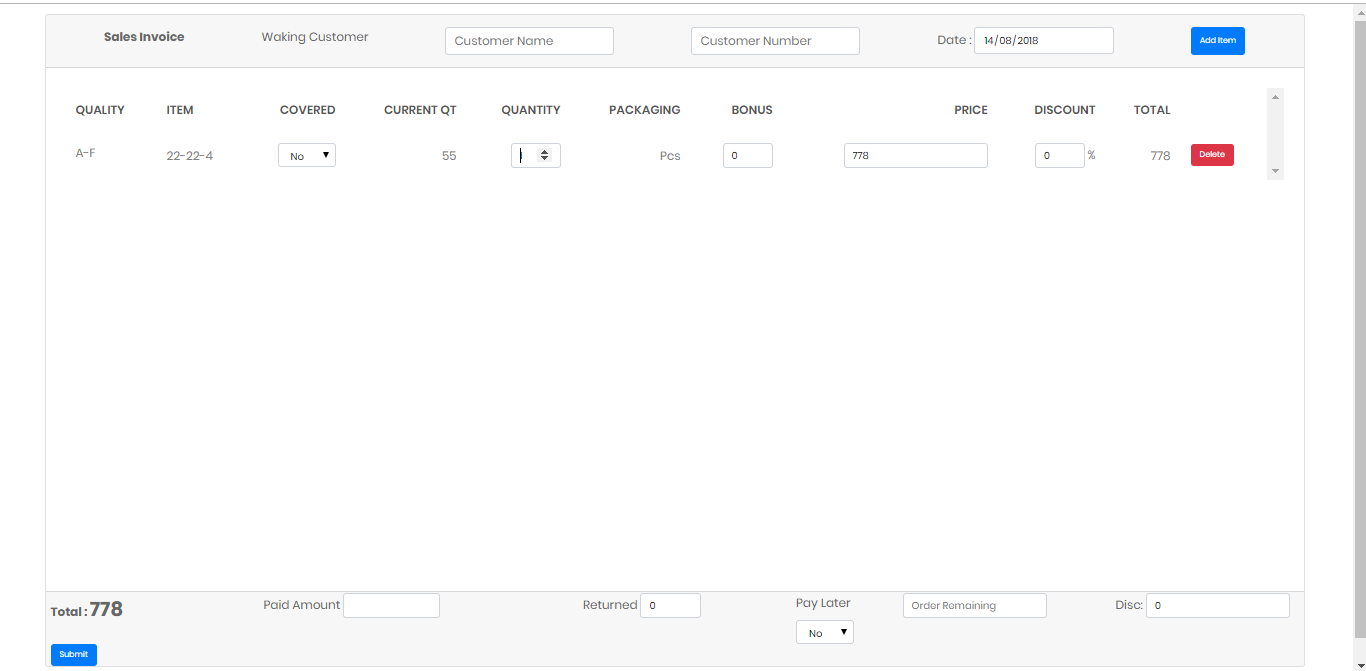Click the QUANTITY column header
The width and height of the screenshot is (1366, 671).
[x=531, y=110]
